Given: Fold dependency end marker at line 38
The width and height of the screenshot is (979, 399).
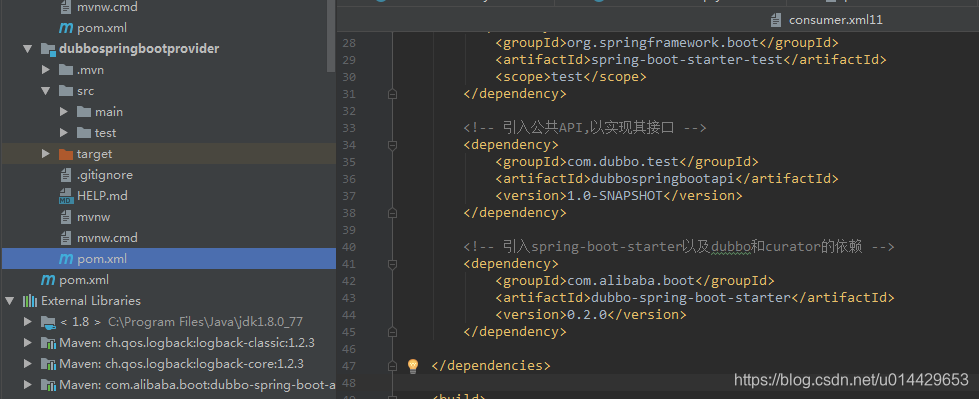Looking at the screenshot, I should tap(392, 213).
